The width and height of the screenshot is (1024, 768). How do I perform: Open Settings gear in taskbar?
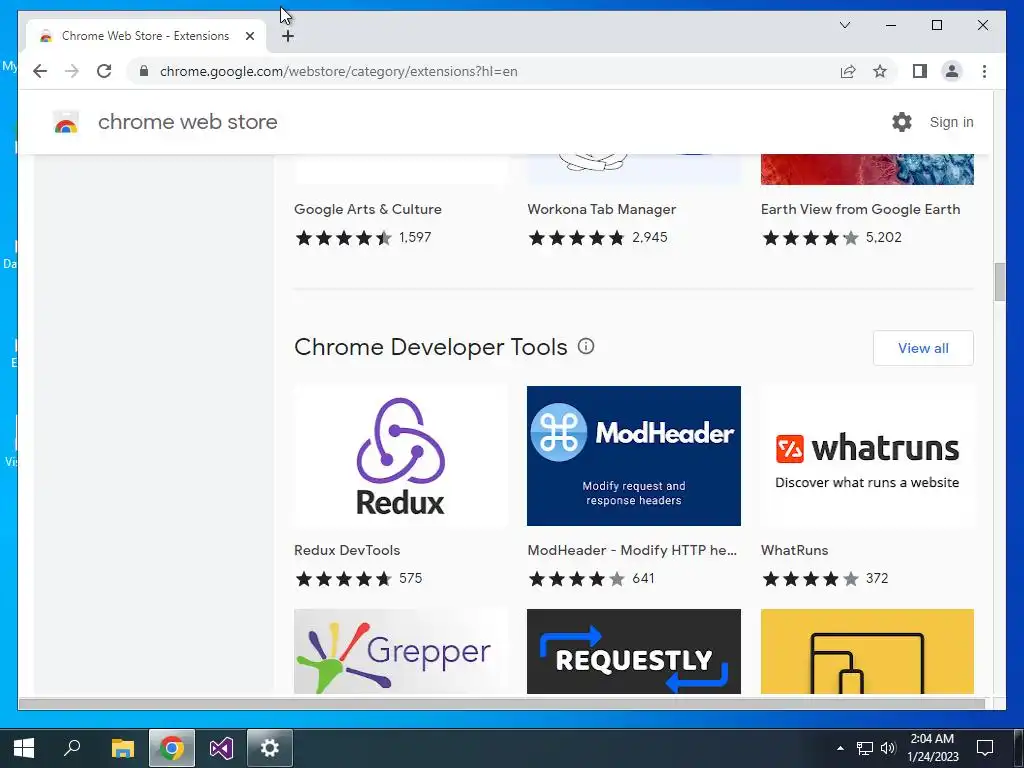coord(270,748)
